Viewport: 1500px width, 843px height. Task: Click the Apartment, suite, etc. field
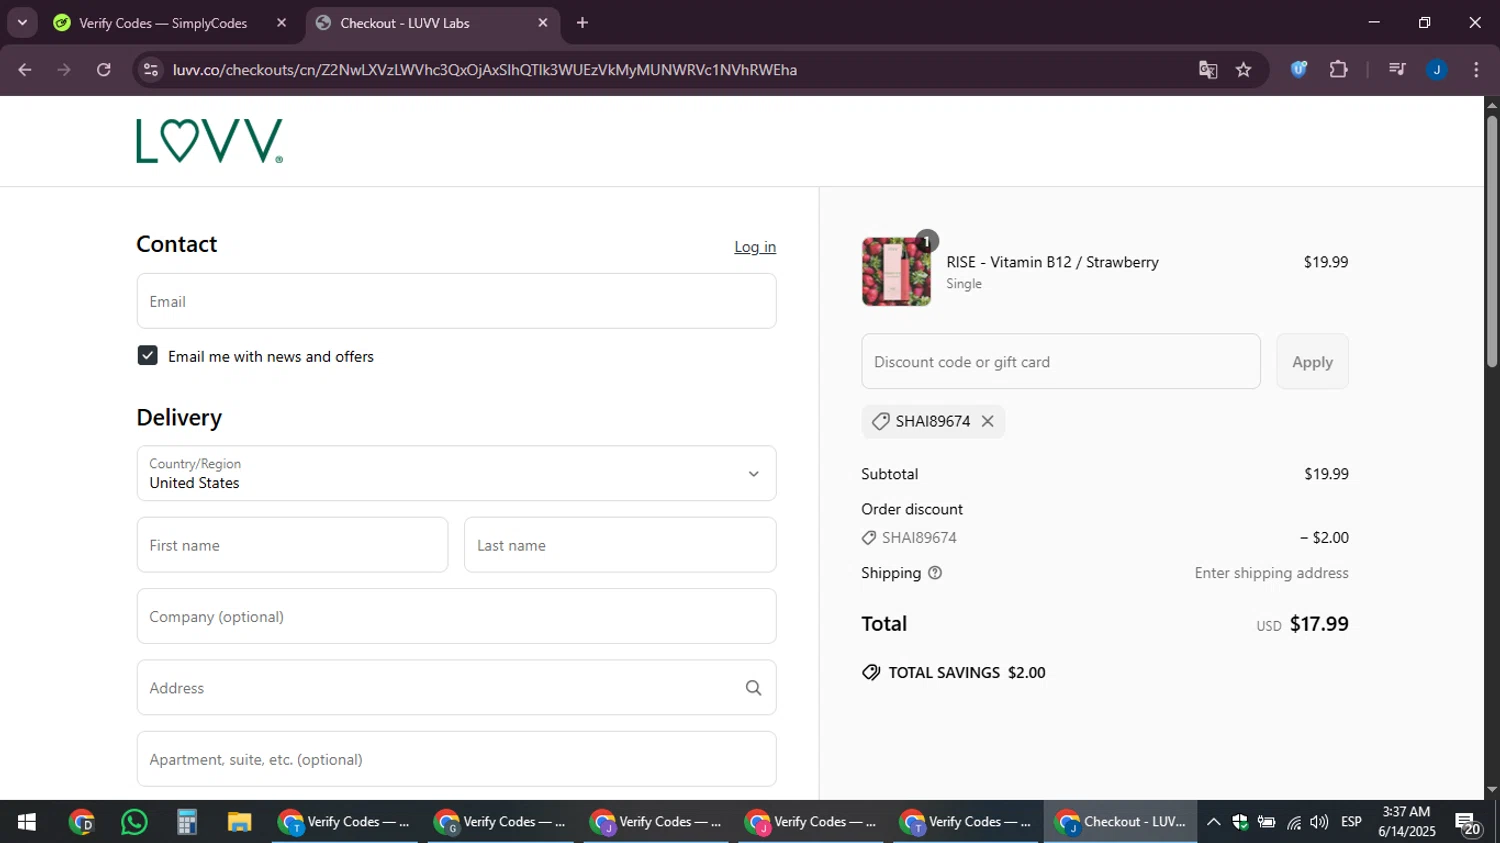pyautogui.click(x=456, y=759)
